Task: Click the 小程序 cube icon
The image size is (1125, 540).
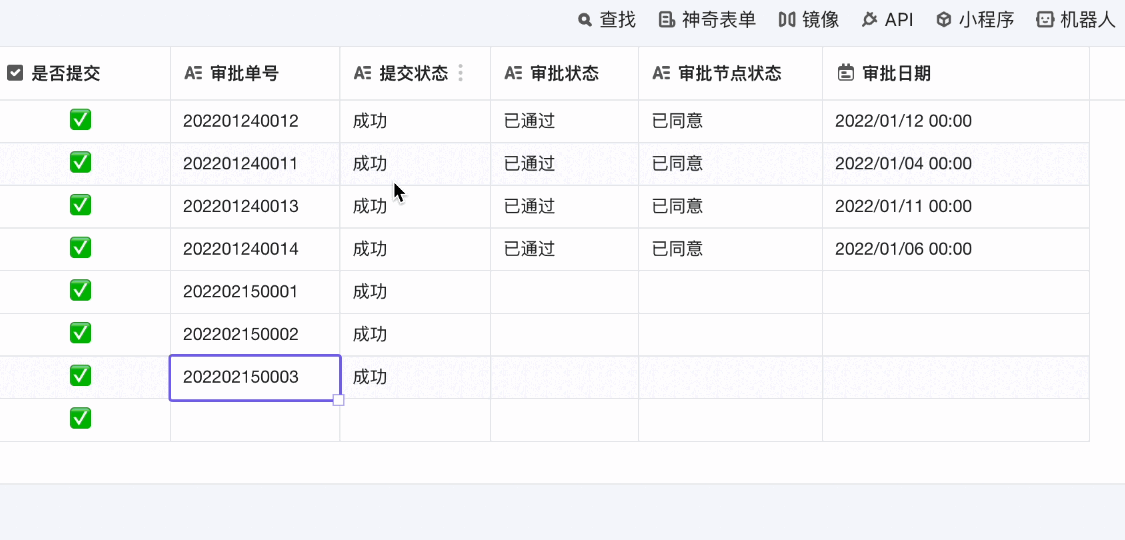Action: point(944,19)
